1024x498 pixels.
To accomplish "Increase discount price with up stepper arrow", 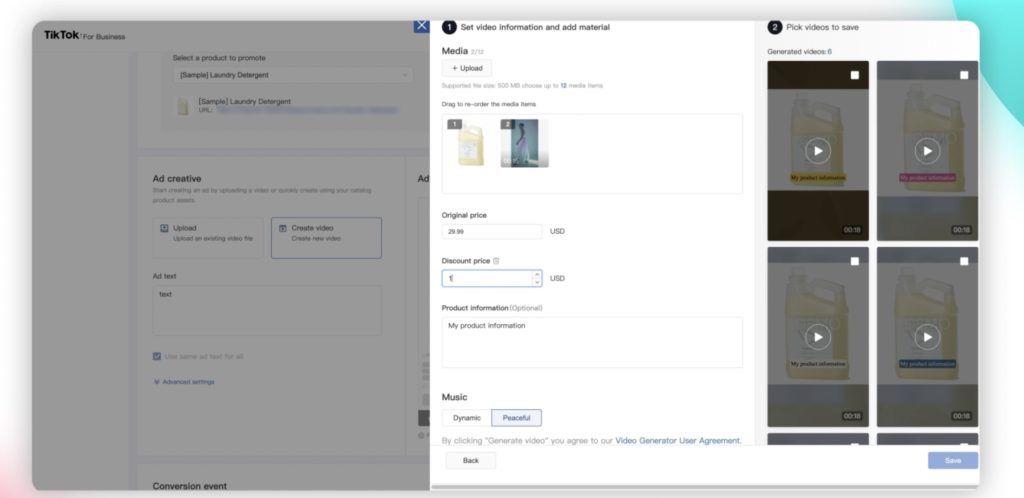I will point(537,274).
